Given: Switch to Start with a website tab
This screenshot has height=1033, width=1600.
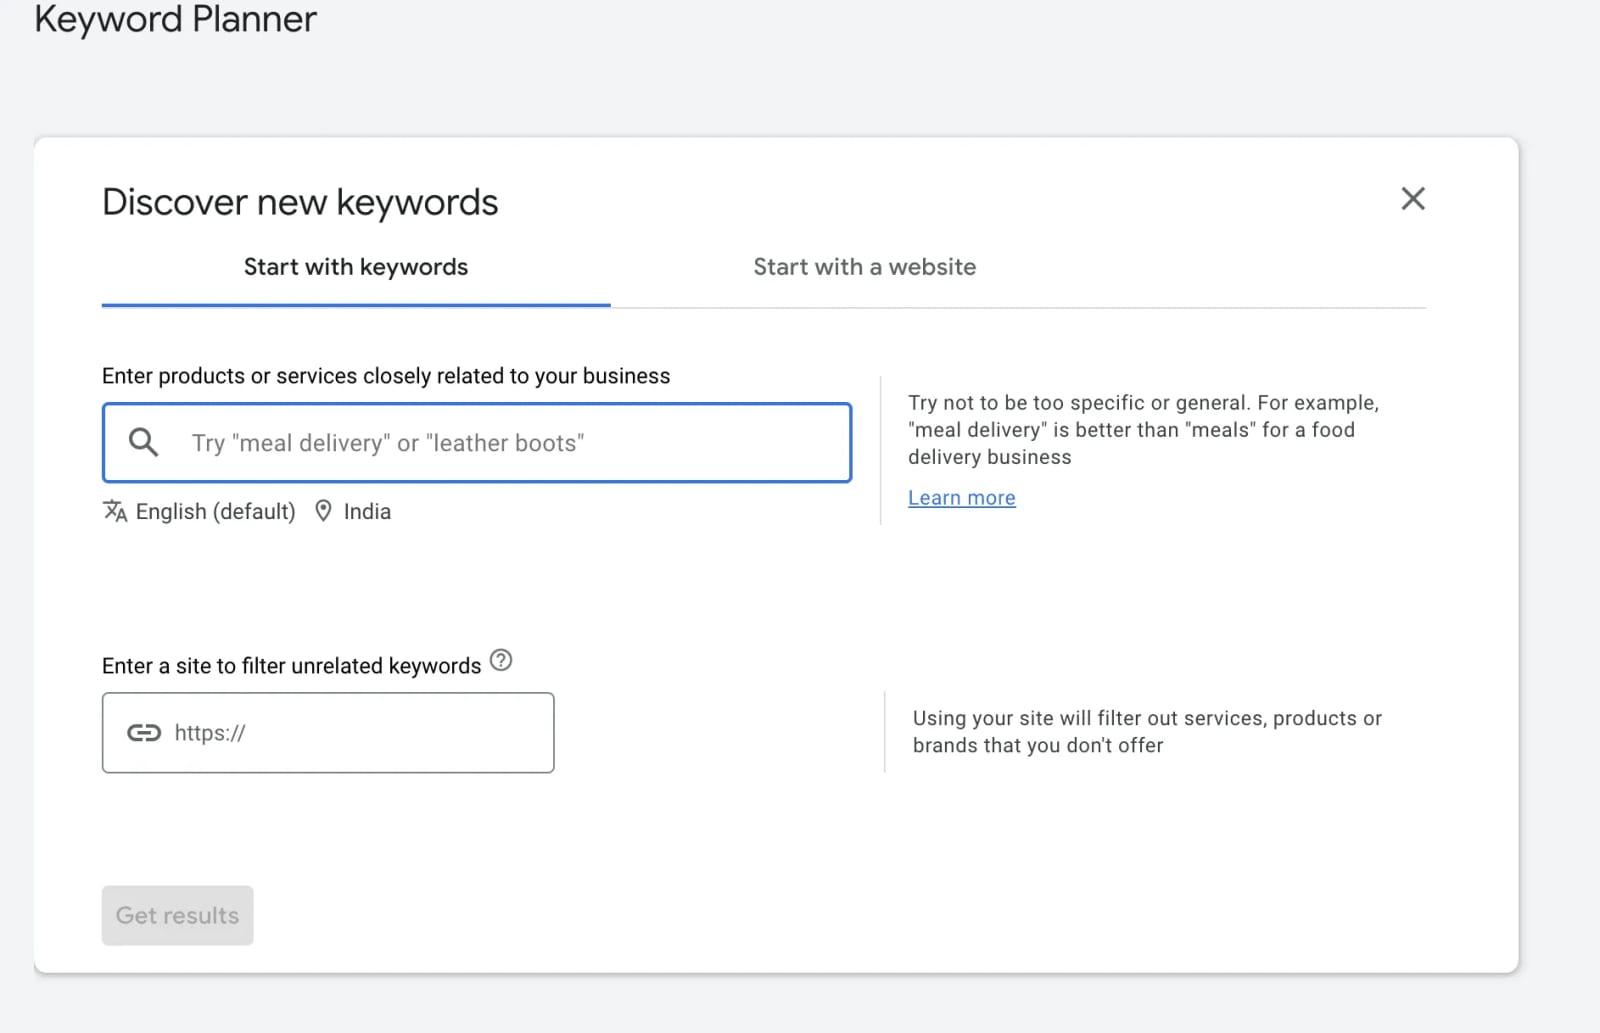Looking at the screenshot, I should 865,267.
